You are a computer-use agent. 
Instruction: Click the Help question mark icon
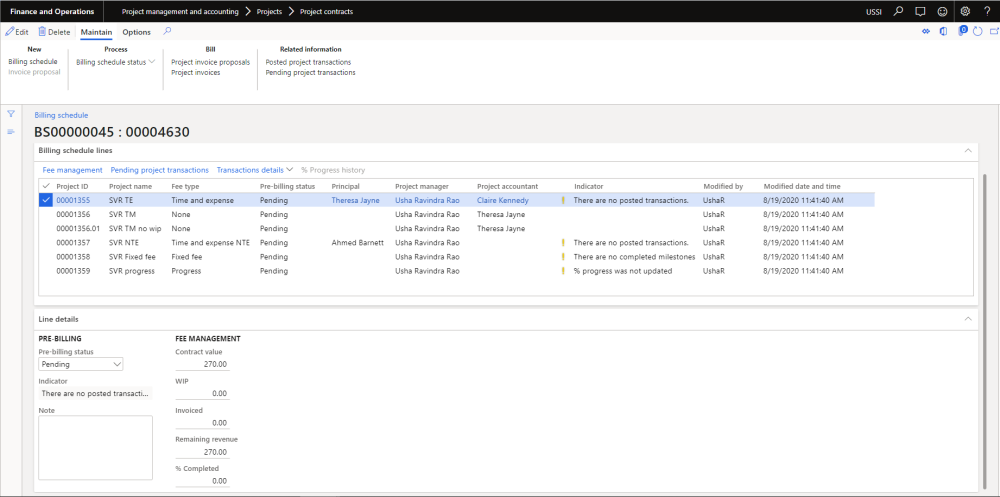point(987,11)
